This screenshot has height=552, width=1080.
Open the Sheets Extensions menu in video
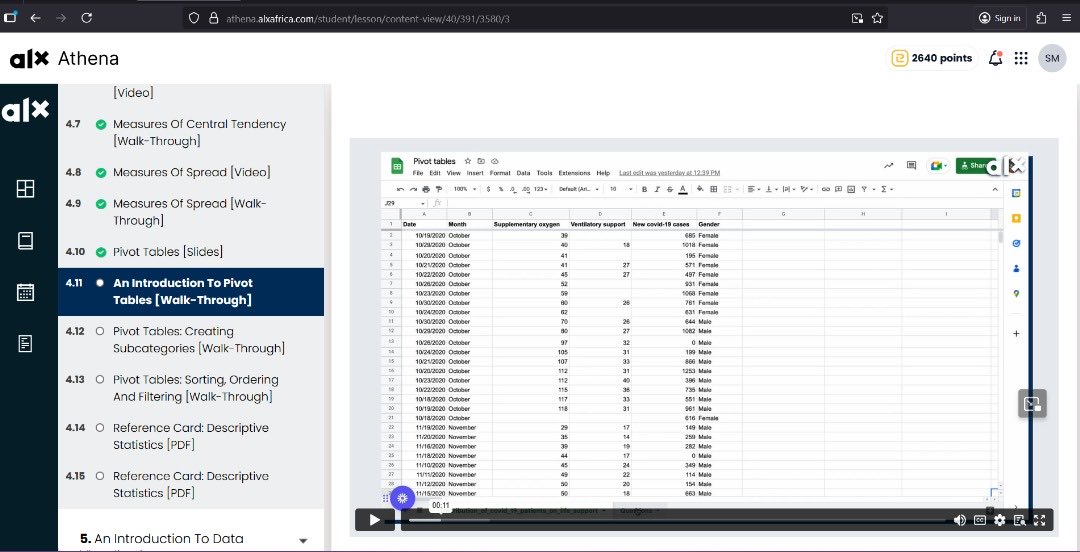tap(574, 173)
